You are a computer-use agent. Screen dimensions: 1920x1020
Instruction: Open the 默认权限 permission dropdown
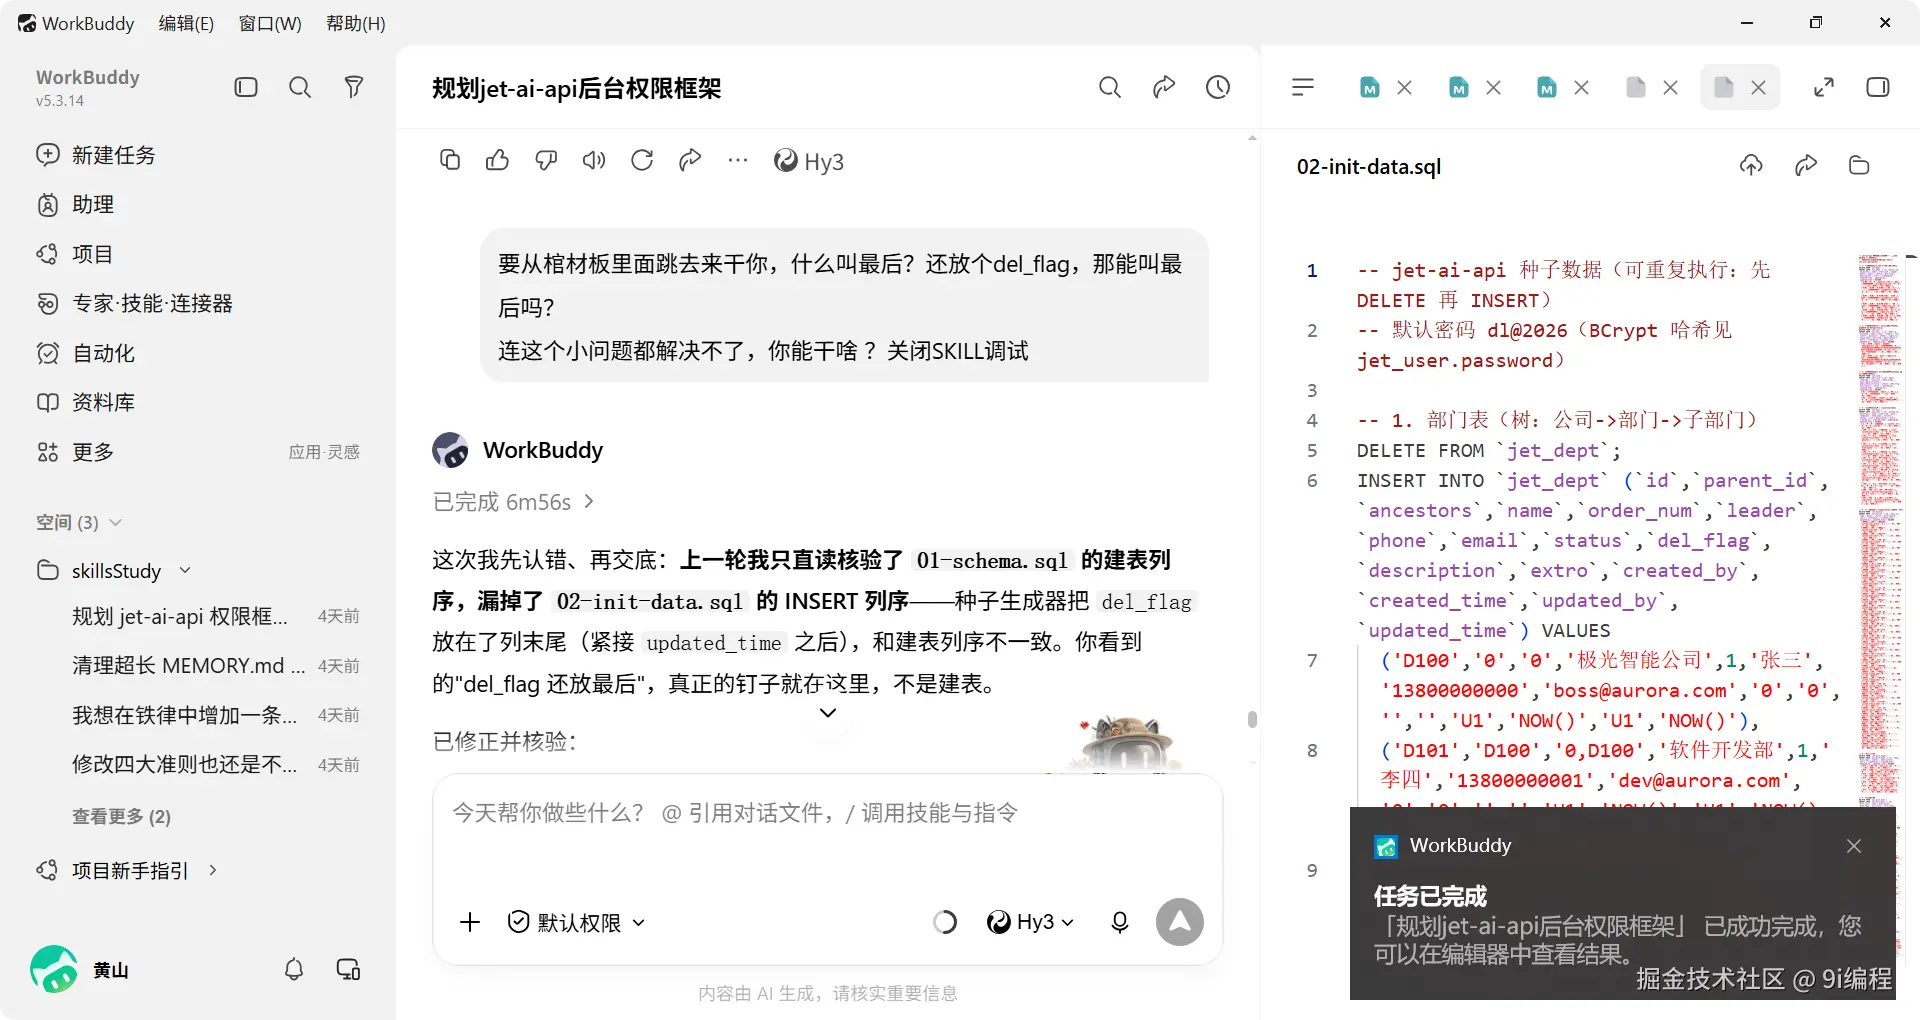coord(577,922)
